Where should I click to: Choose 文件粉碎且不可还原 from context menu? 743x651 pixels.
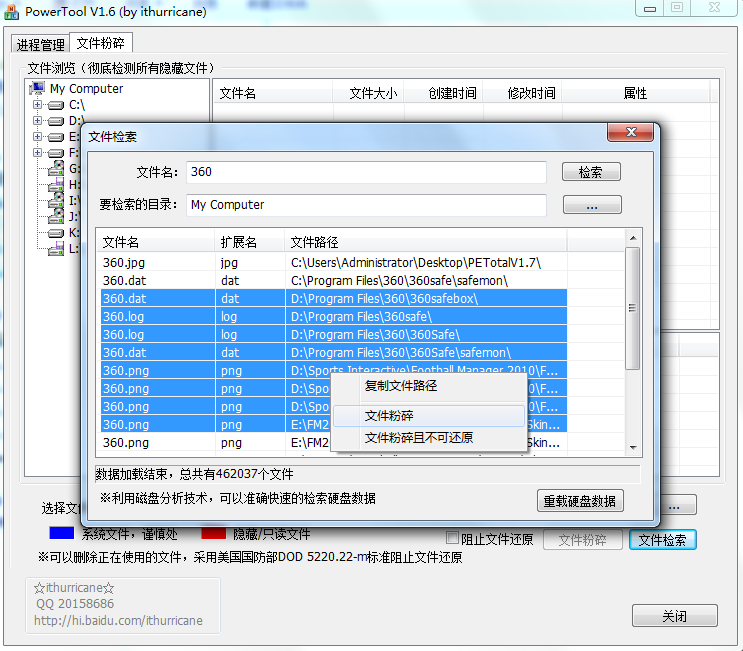pos(430,438)
